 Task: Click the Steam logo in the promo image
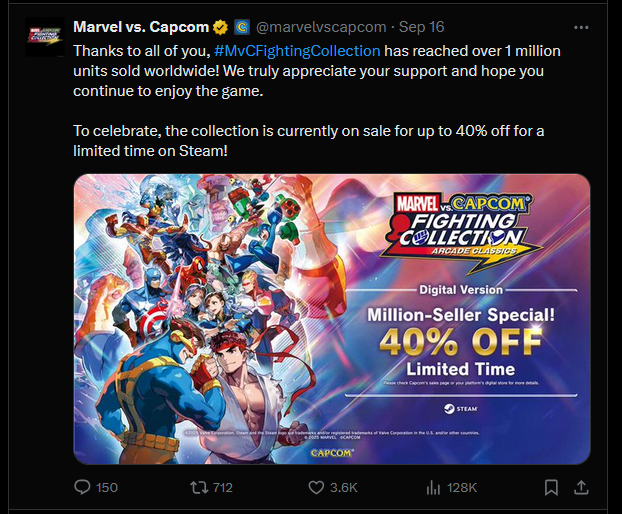461,408
